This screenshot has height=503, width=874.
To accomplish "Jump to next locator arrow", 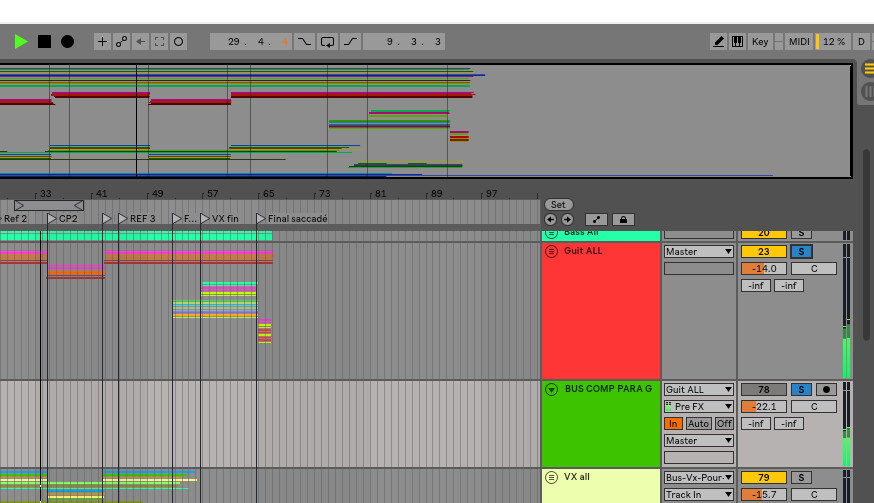I will point(567,220).
